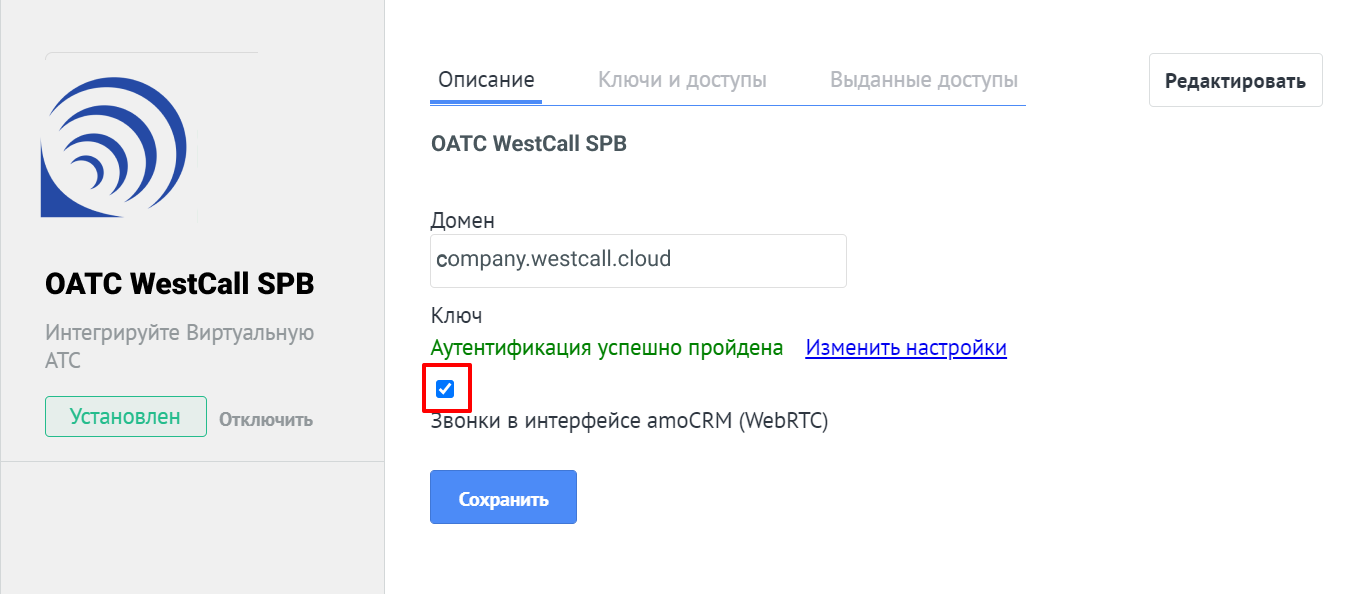Click the Отключить link
1366x594 pixels.
[266, 419]
